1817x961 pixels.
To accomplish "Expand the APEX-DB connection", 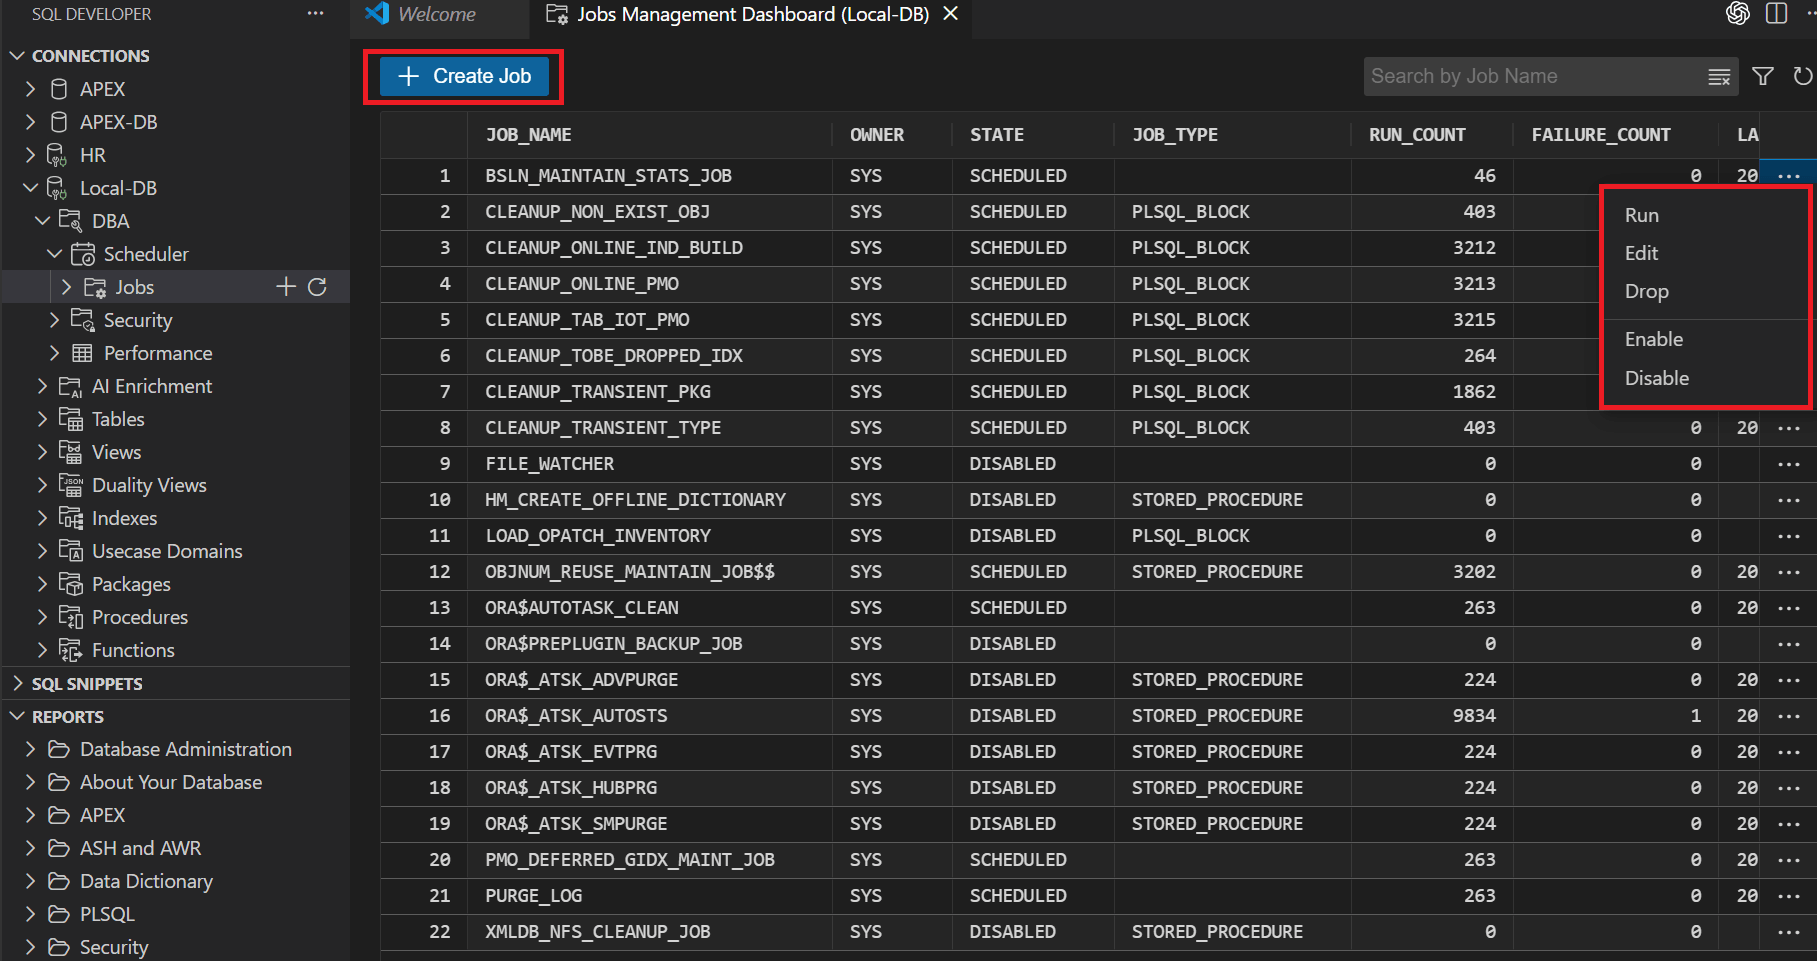I will [30, 122].
